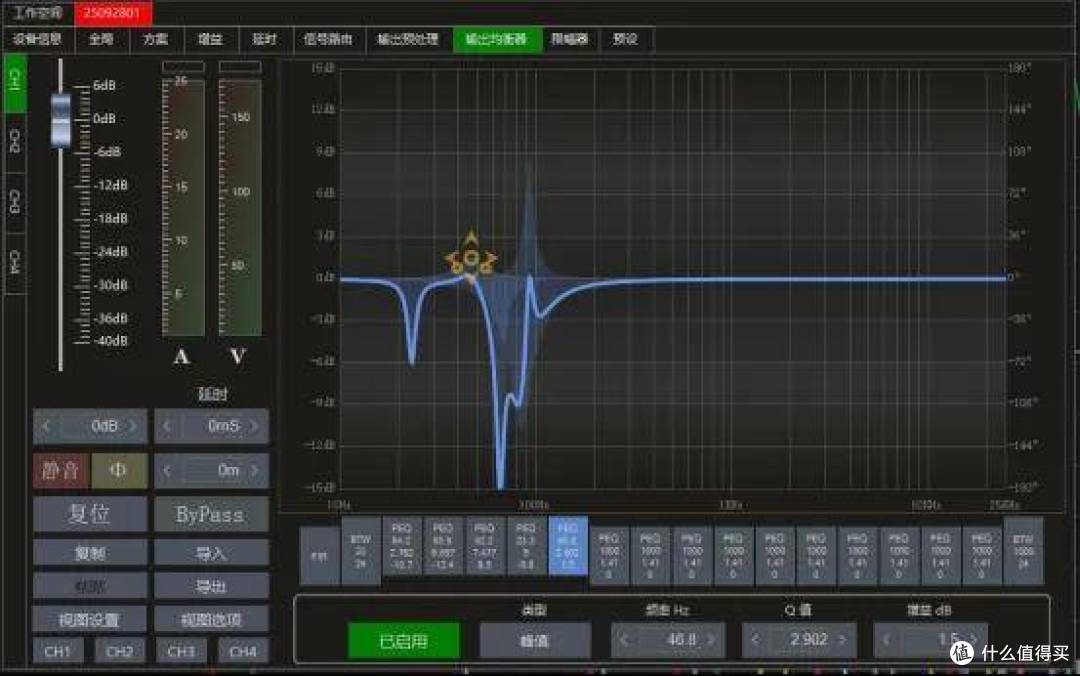Decrease distance with 0m left arrow
The height and width of the screenshot is (676, 1080).
tap(167, 471)
